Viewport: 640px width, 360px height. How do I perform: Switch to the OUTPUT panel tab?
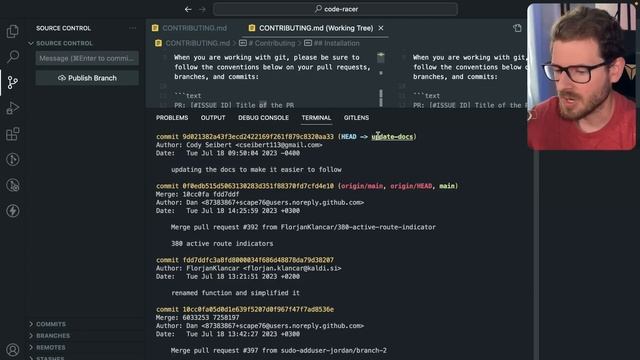pyautogui.click(x=213, y=118)
